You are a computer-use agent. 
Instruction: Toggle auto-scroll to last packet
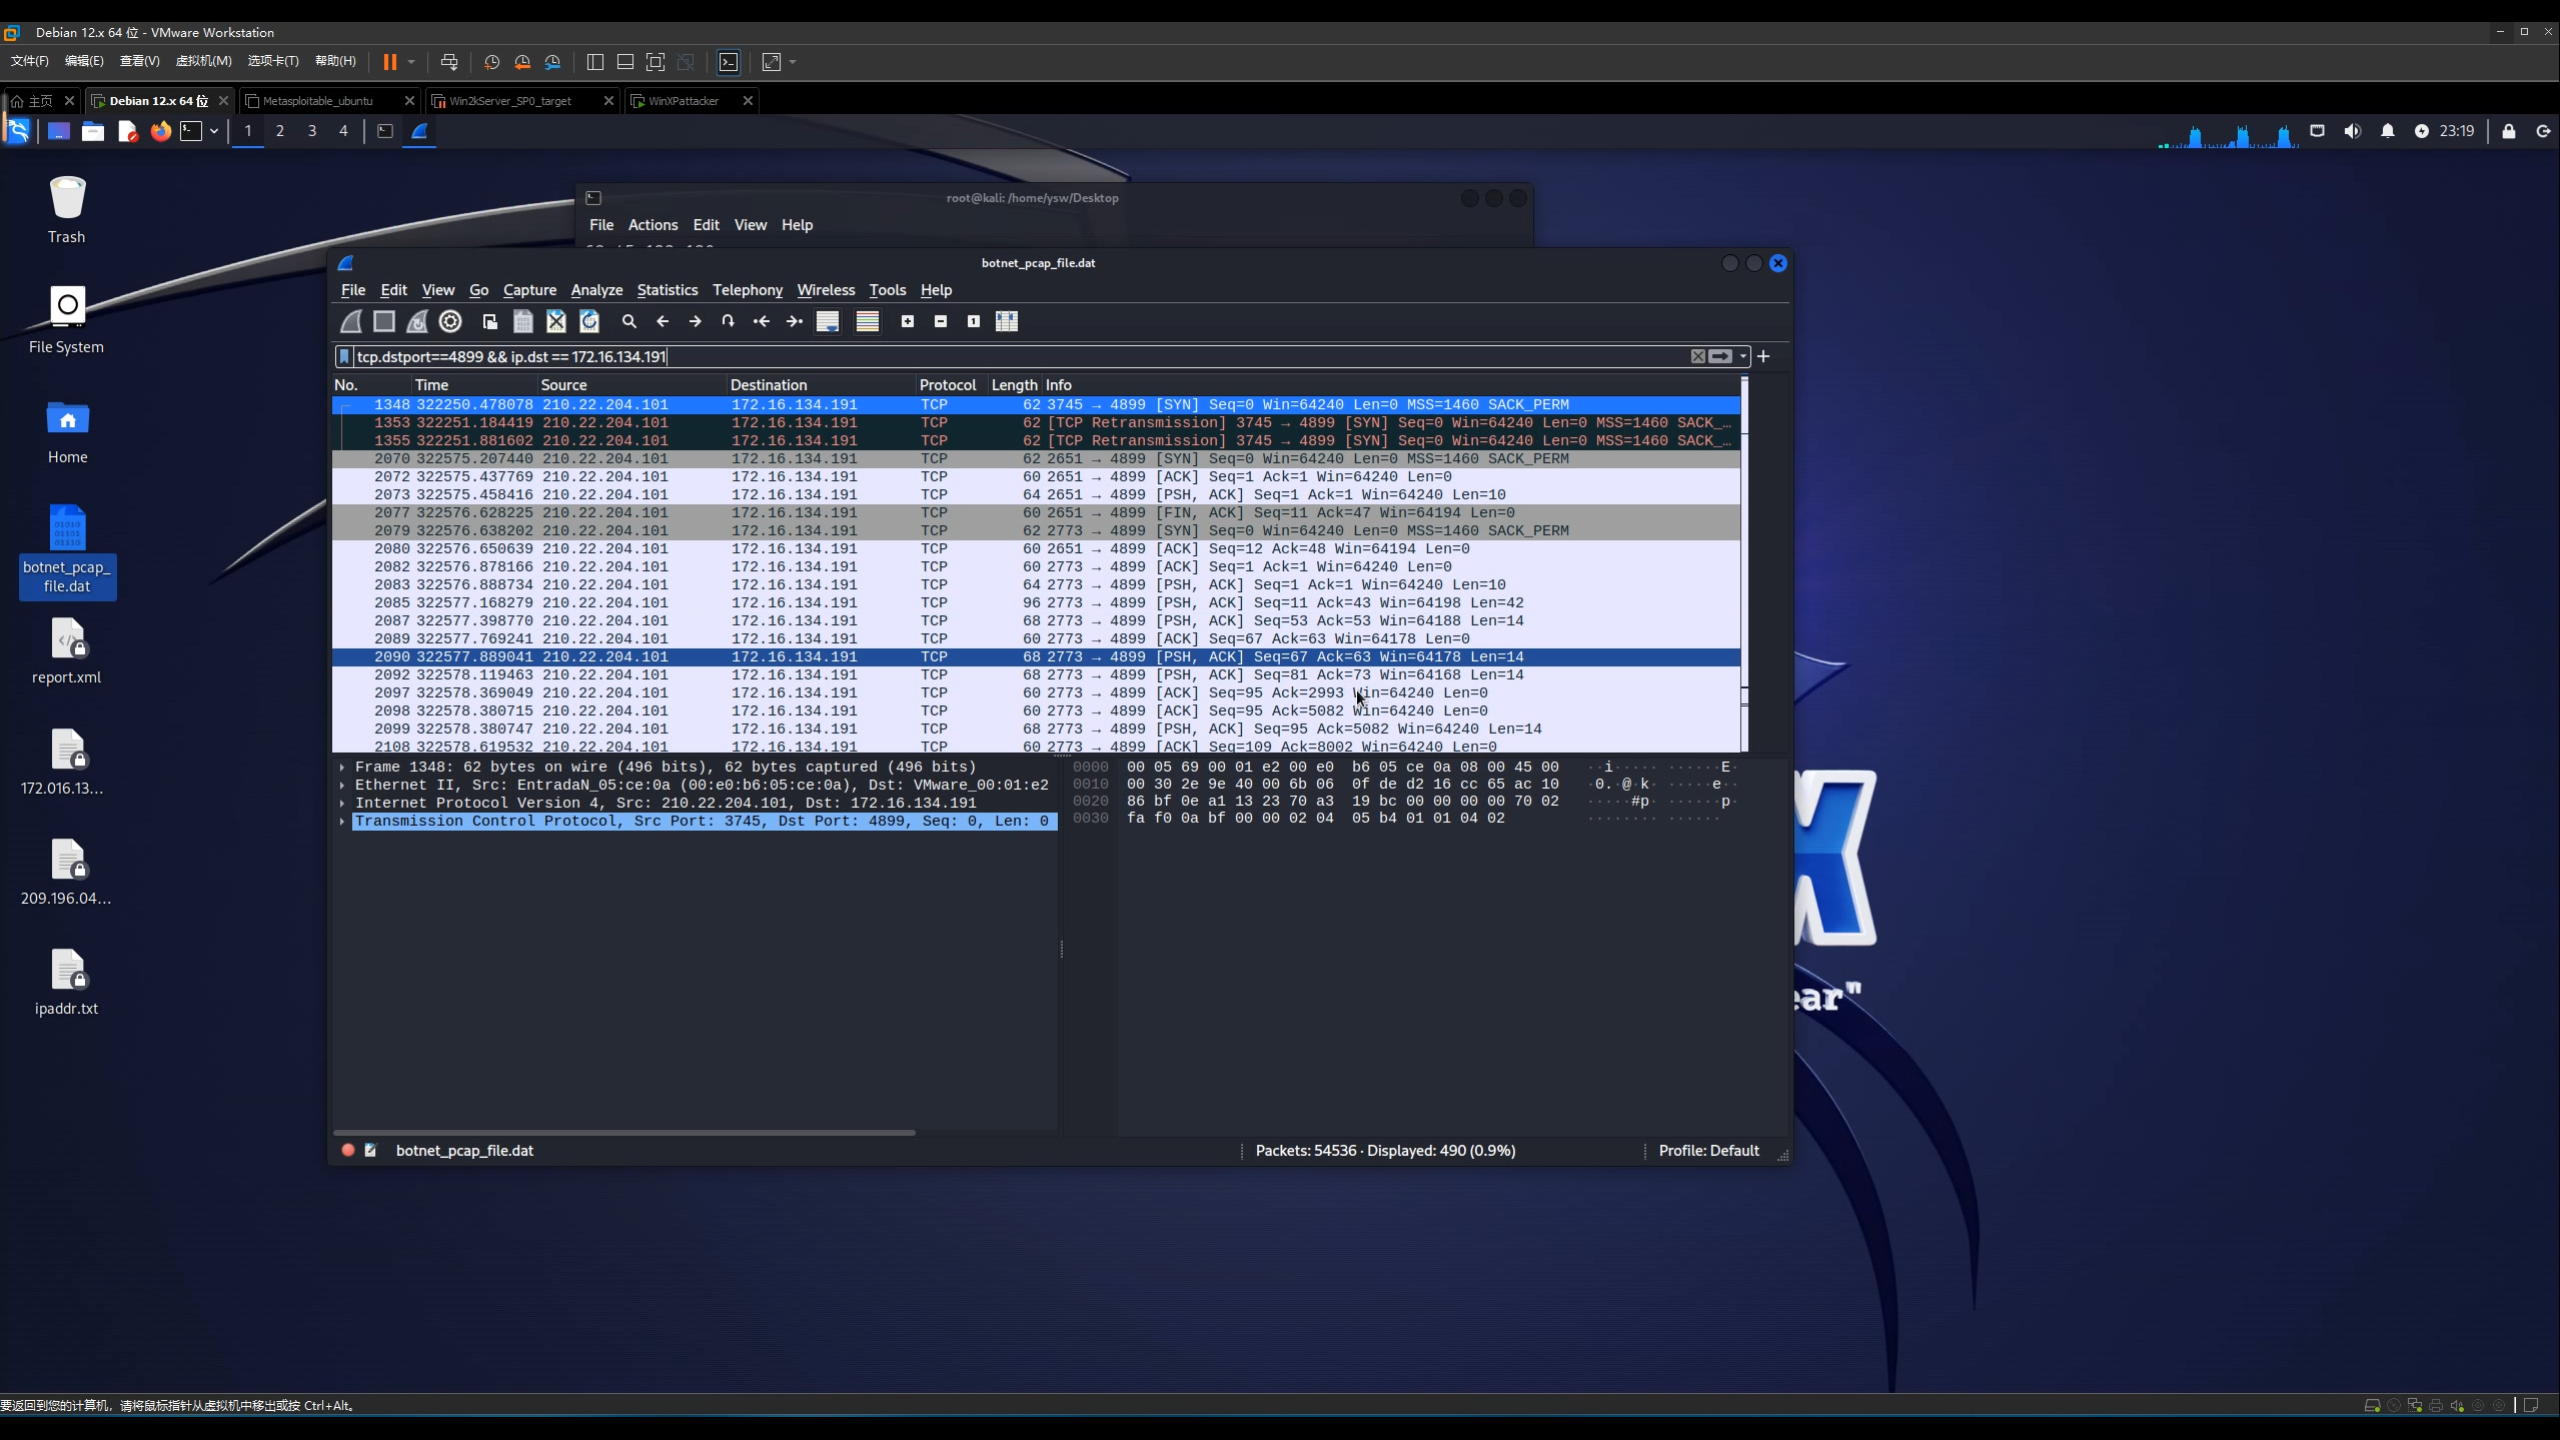[x=827, y=321]
